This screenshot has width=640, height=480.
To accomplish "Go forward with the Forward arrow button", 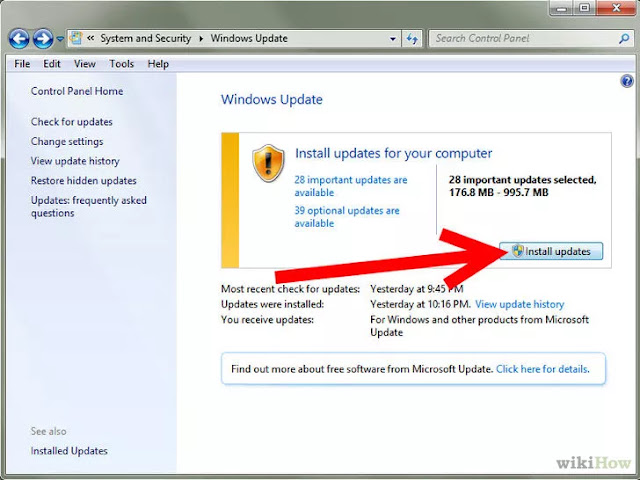I will (x=42, y=39).
